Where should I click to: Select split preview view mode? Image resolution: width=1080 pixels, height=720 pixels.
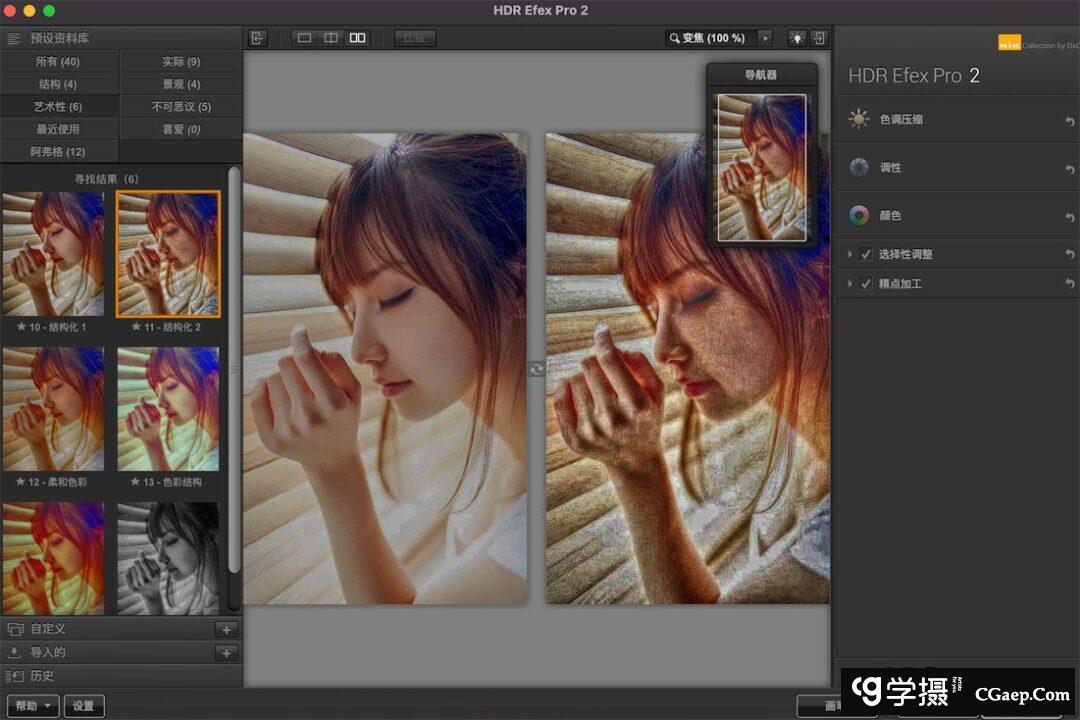click(331, 38)
